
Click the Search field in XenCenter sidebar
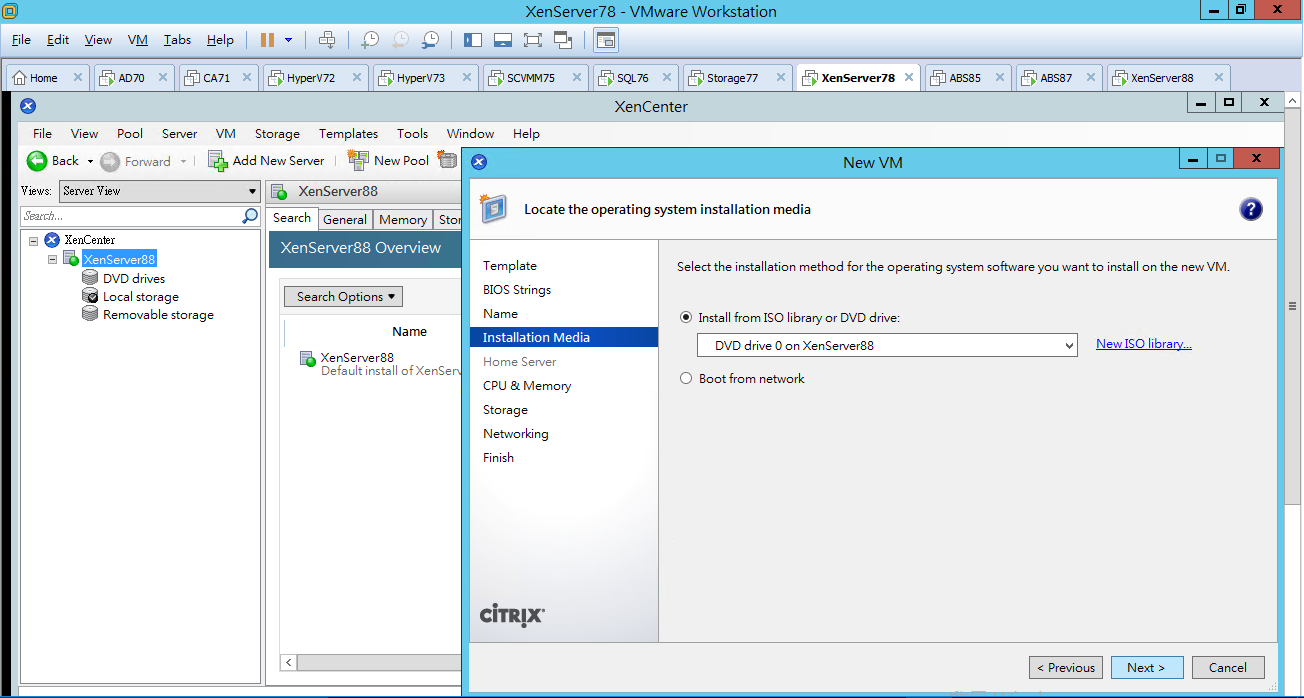(131, 216)
